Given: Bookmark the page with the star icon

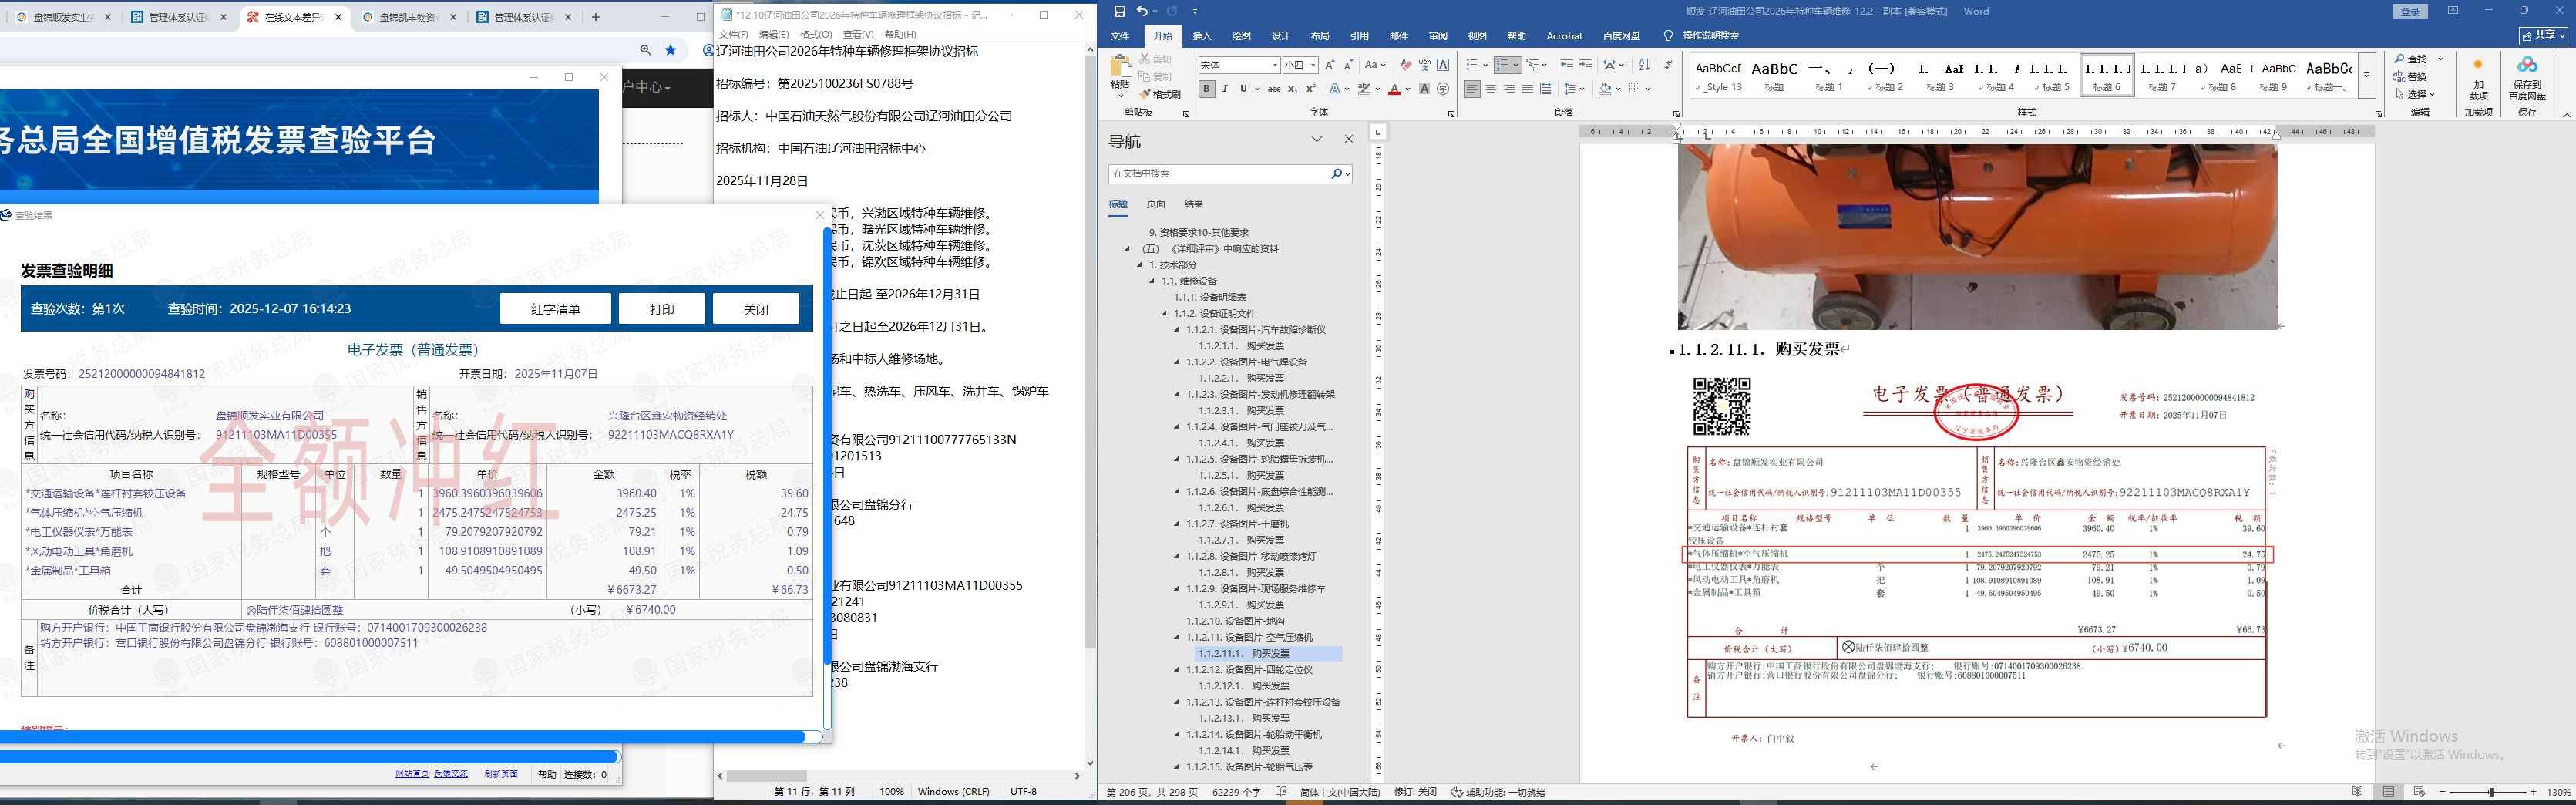Looking at the screenshot, I should (x=671, y=50).
